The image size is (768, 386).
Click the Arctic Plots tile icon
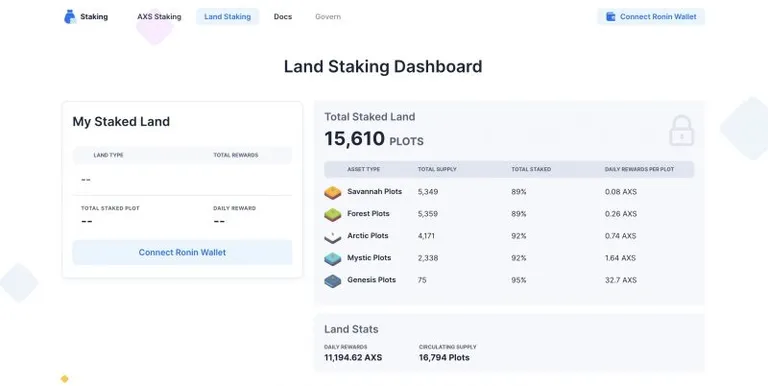(x=333, y=237)
